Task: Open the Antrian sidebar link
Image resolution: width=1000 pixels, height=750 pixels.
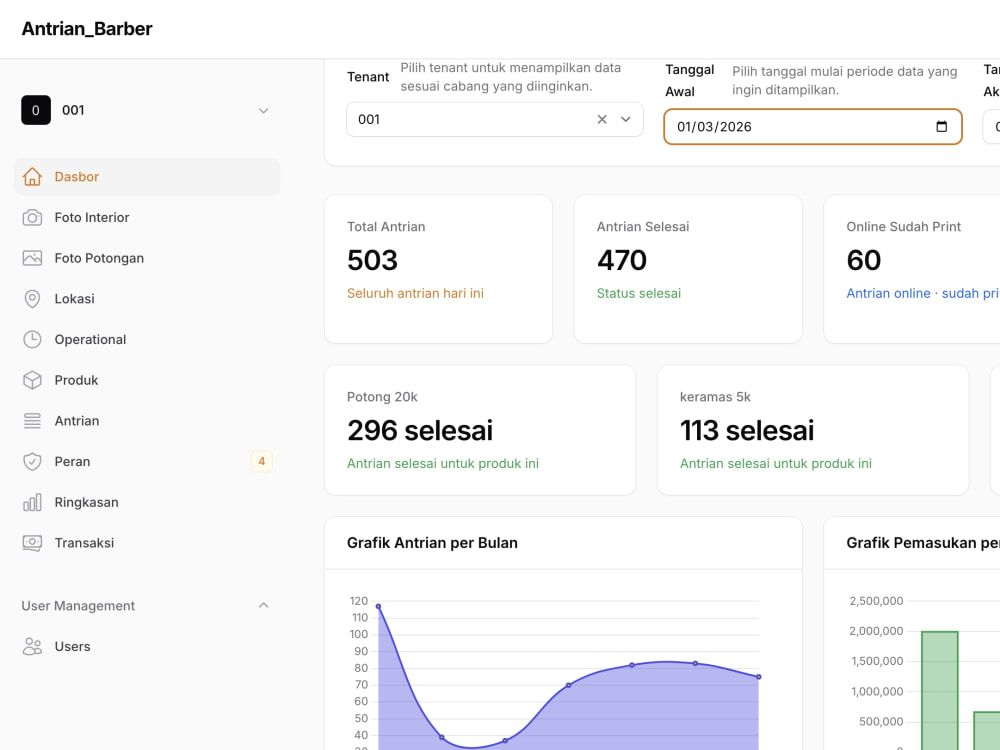Action: click(147, 421)
